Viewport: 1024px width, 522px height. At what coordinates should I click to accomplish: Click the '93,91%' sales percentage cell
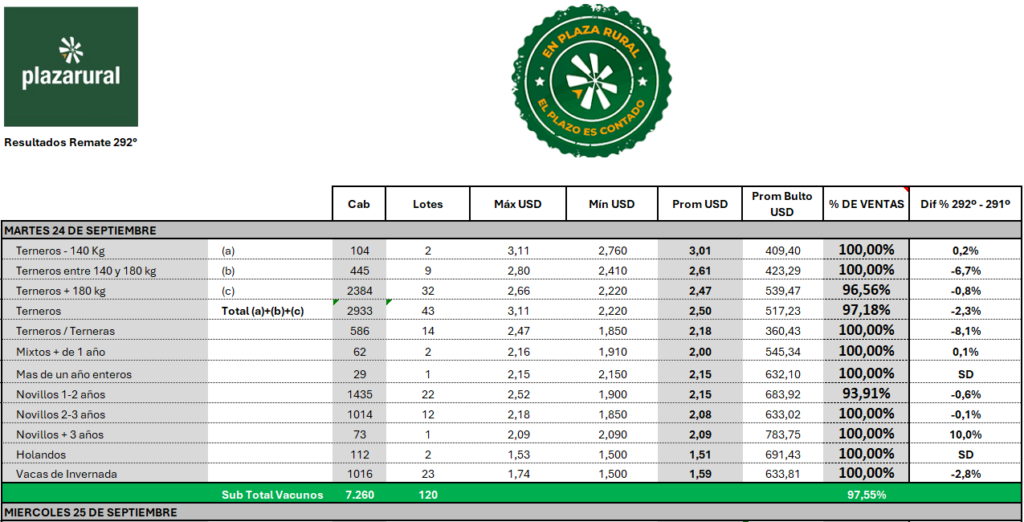click(866, 394)
